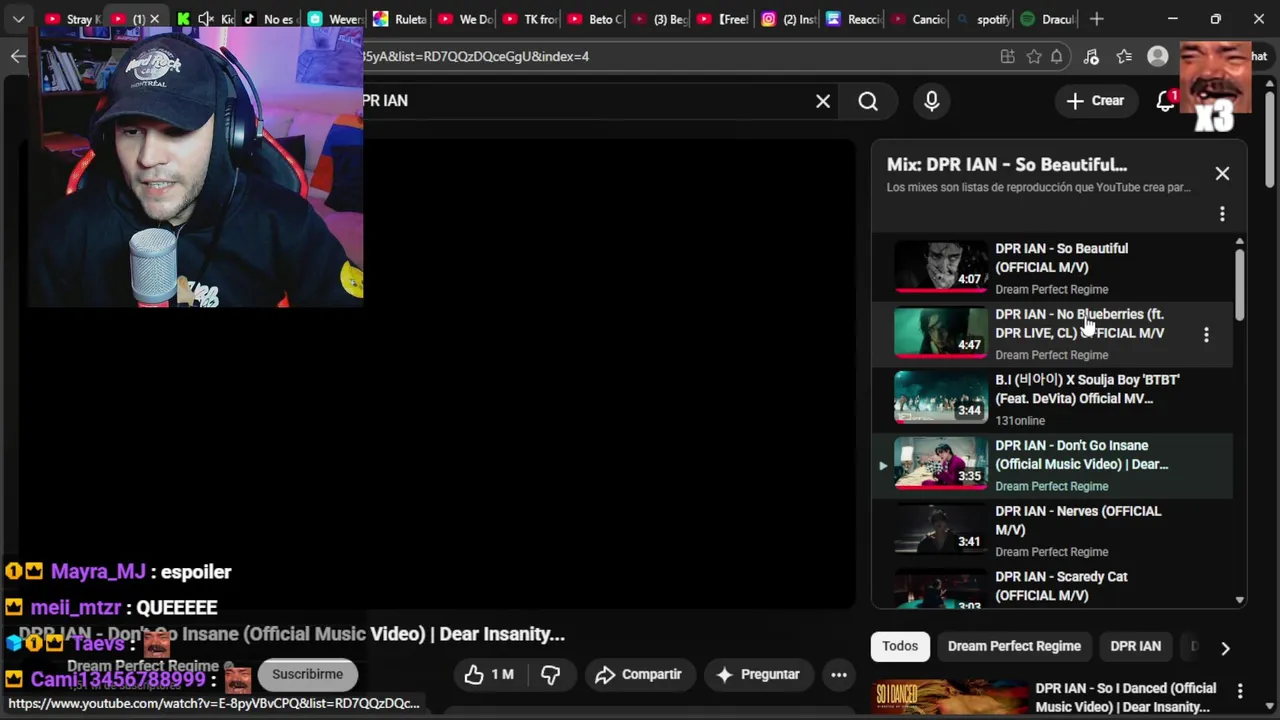Start voice search with the microphone icon
Screen dimensions: 1280x720
click(x=932, y=101)
